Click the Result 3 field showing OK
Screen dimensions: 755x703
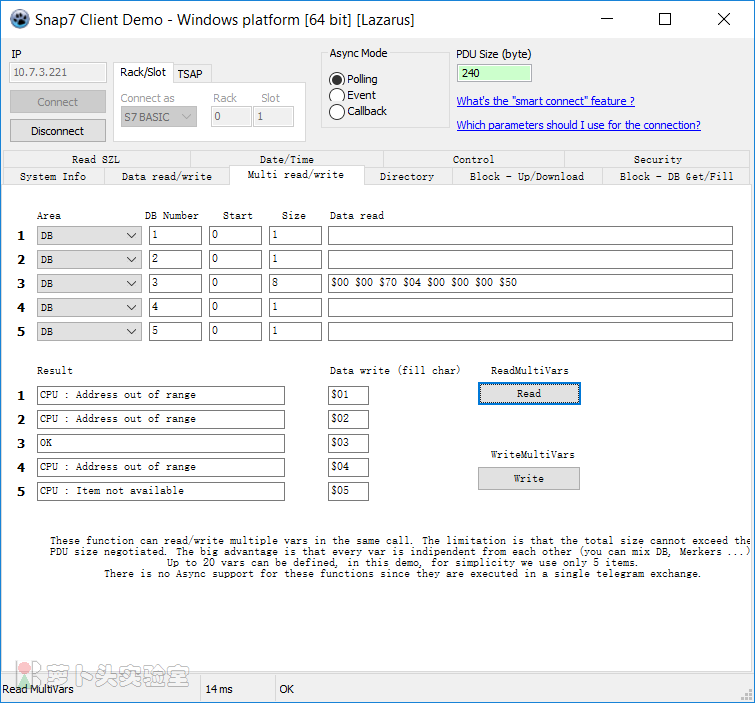coord(161,443)
